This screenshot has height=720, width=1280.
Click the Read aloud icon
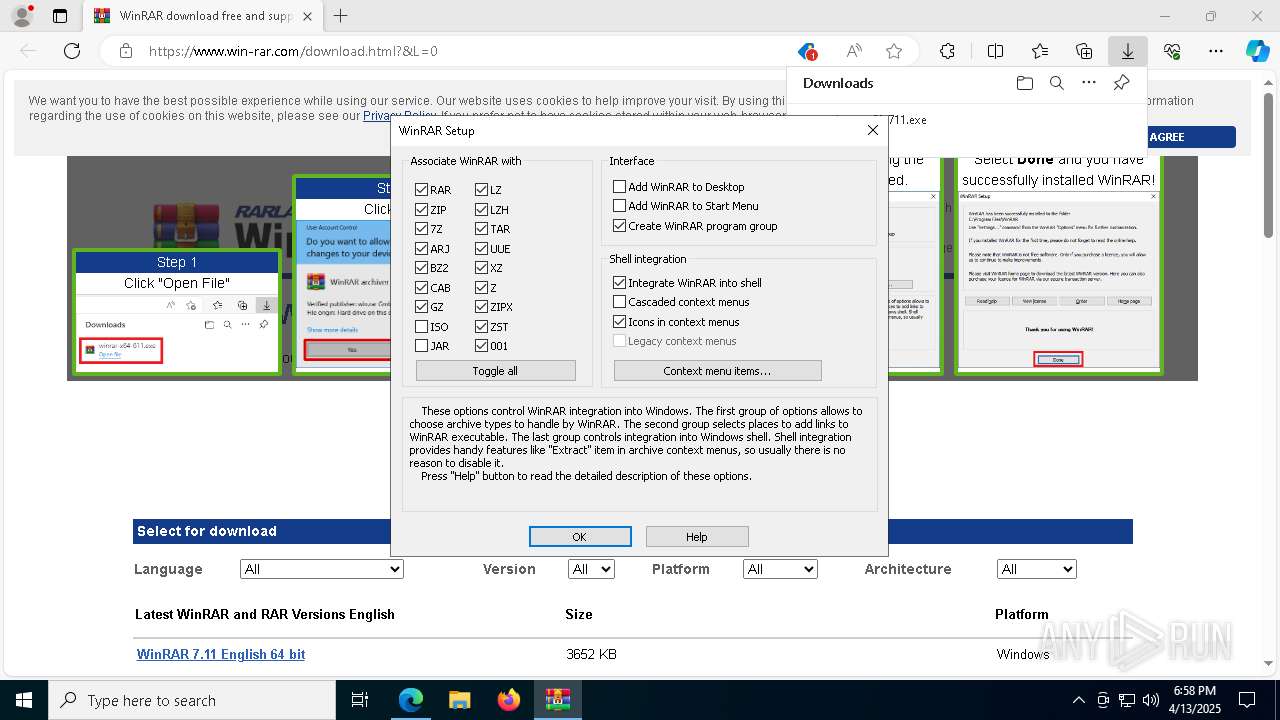point(854,51)
